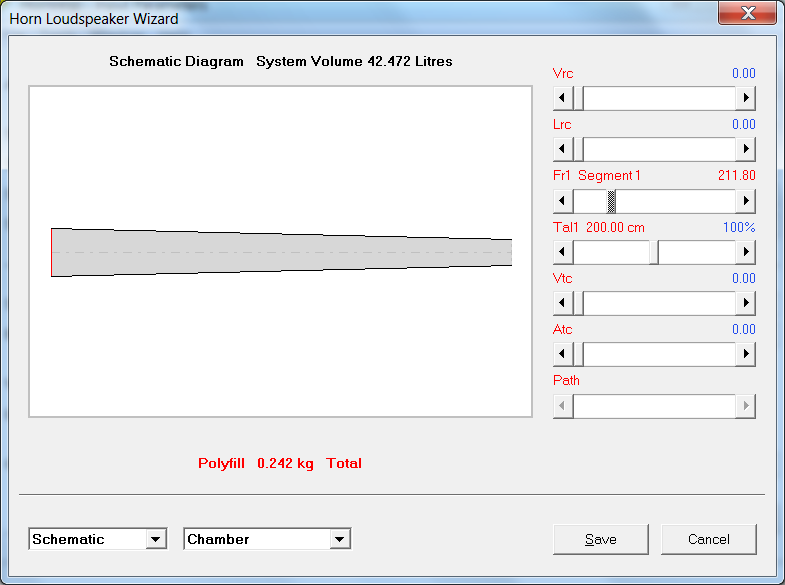Viewport: 785px width, 585px height.
Task: Increase Atc with the right arrow
Action: (745, 354)
